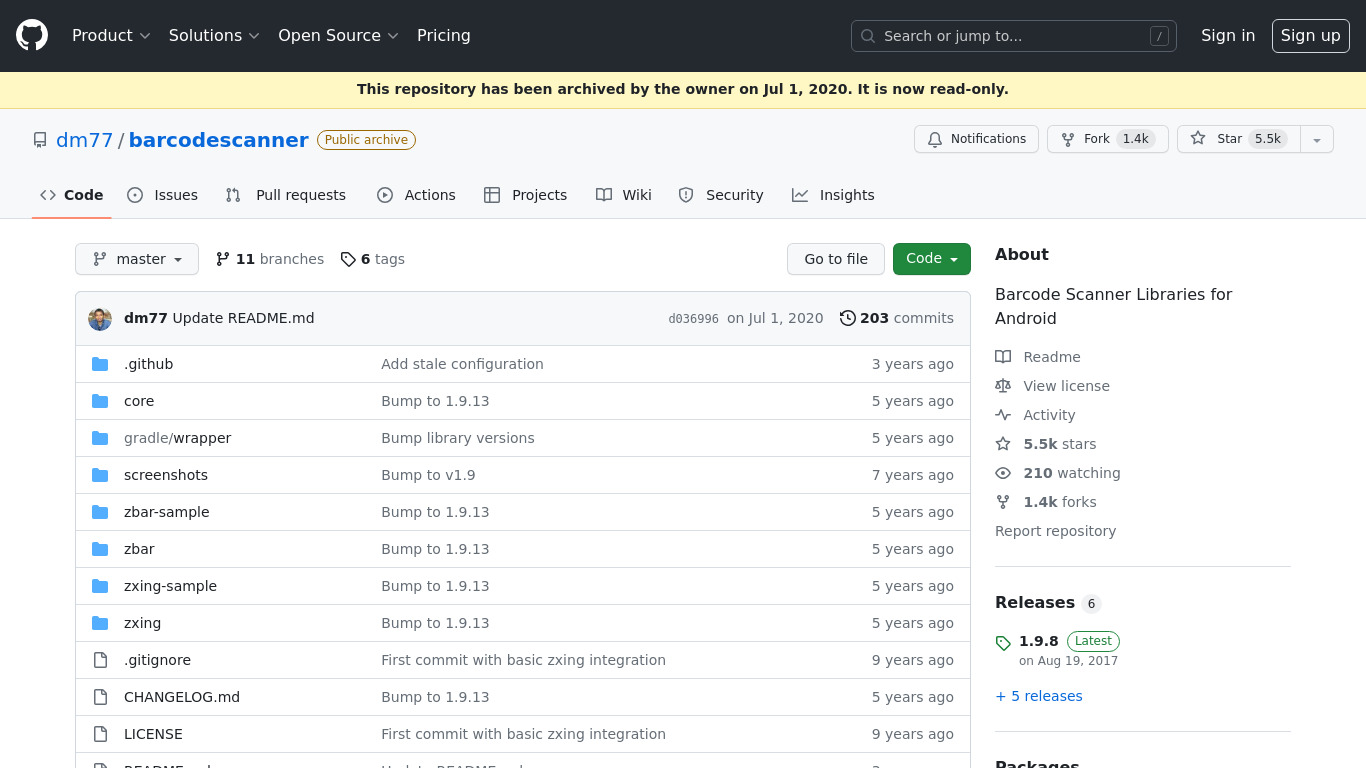Click the zbar-sample folder icon
This screenshot has width=1366, height=768.
pyautogui.click(x=100, y=512)
